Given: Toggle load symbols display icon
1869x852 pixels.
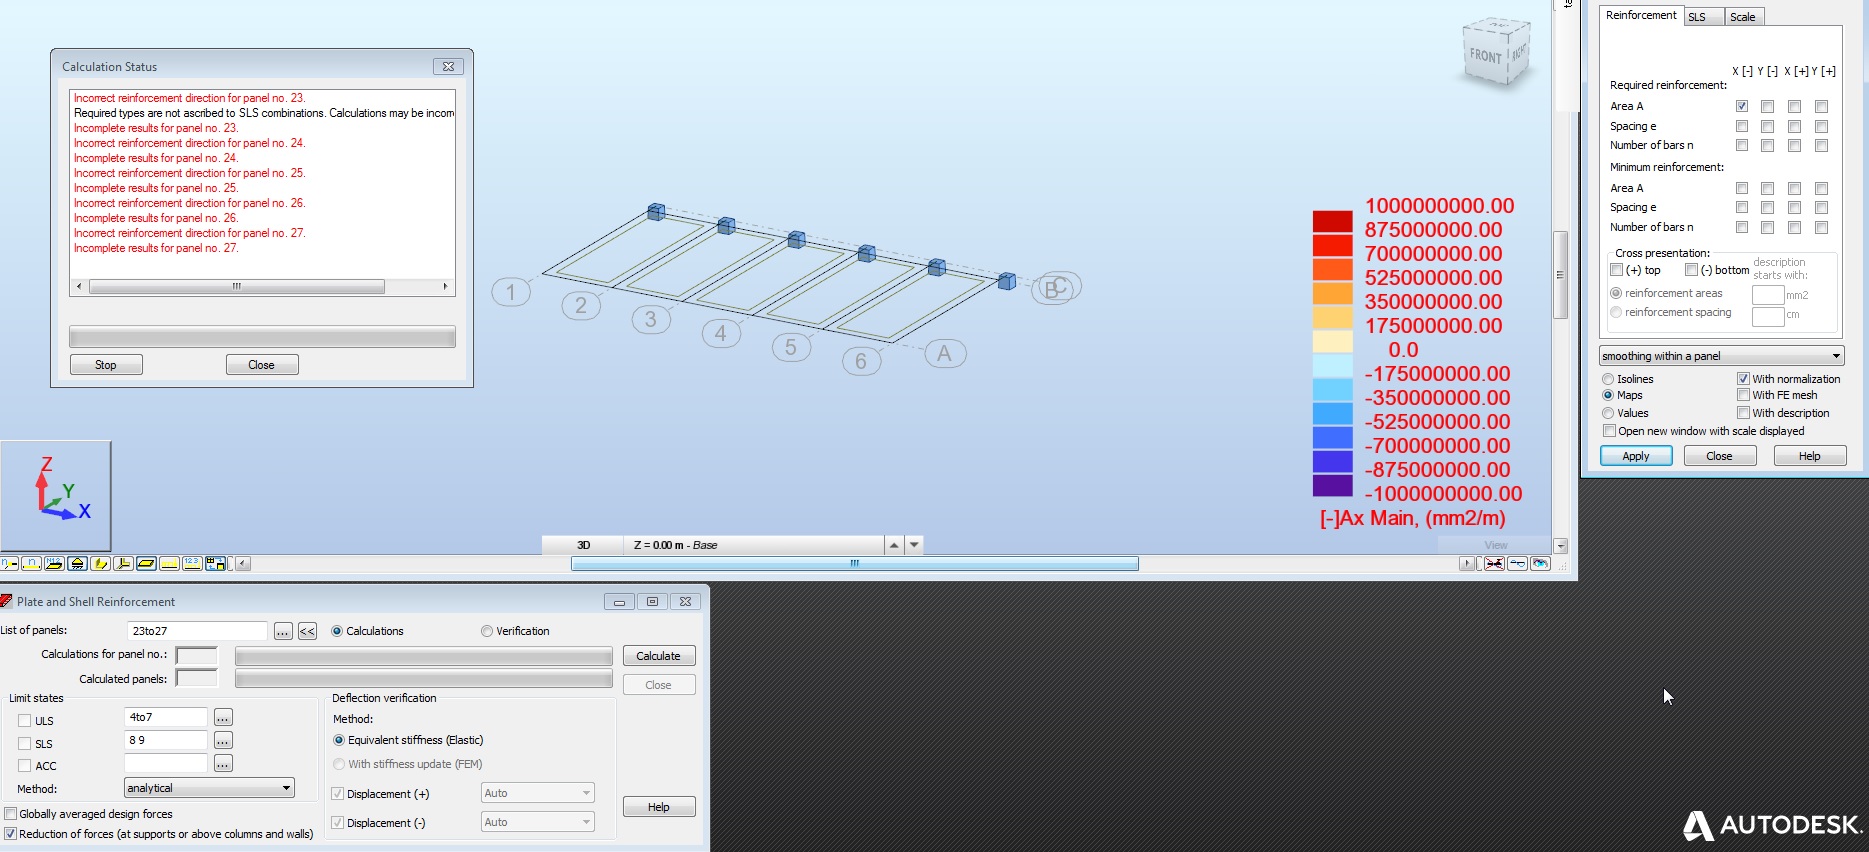Looking at the screenshot, I should click(169, 564).
